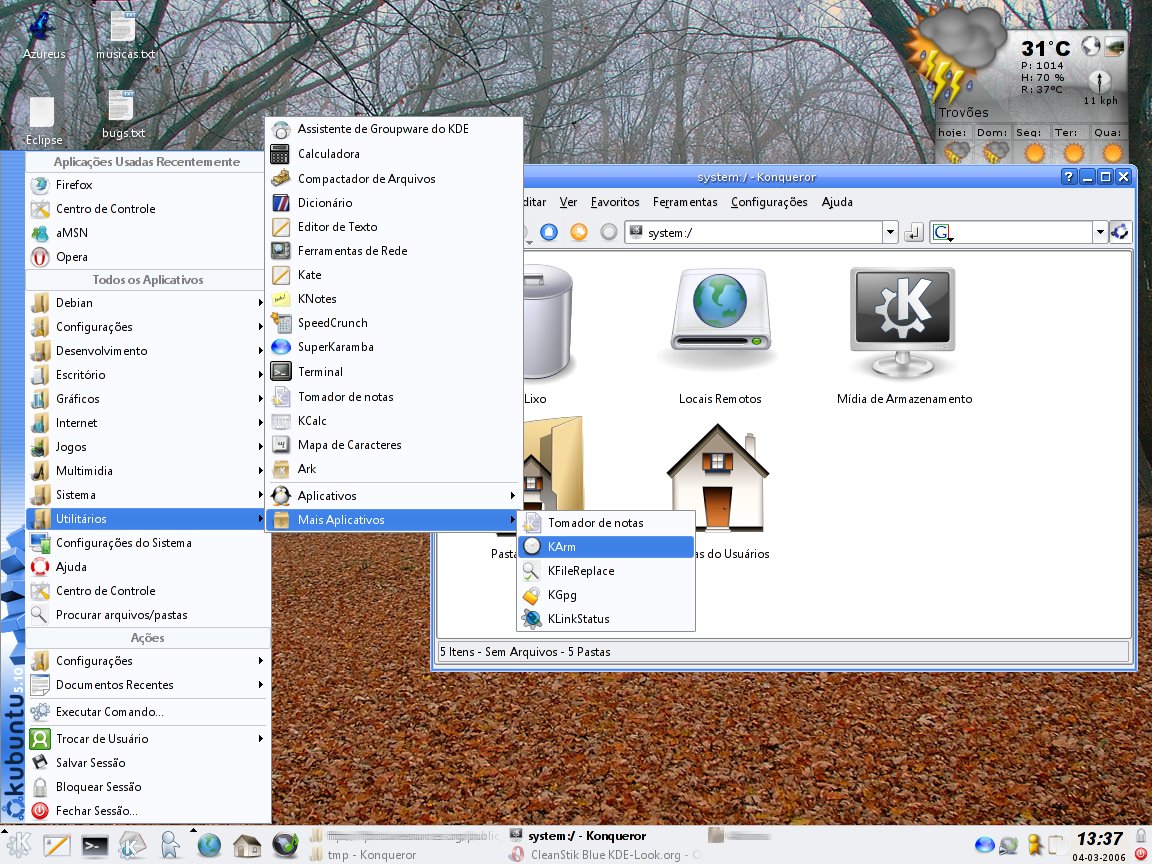Open the Eclipse desktop icon
The height and width of the screenshot is (864, 1152).
[43, 121]
